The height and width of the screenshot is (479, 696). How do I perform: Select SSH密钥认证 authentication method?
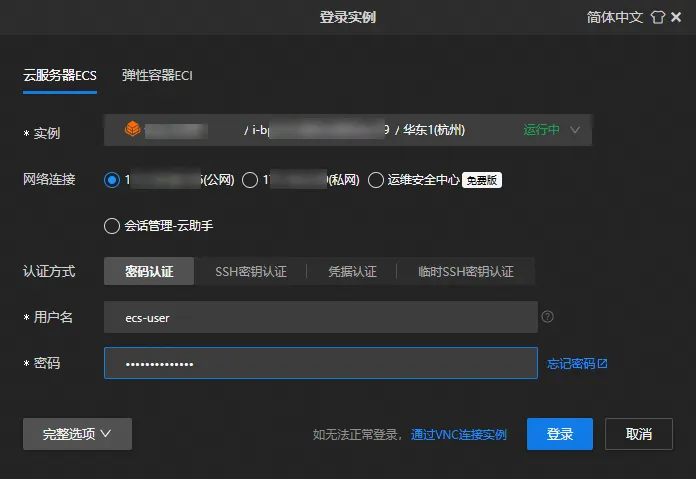pos(251,271)
